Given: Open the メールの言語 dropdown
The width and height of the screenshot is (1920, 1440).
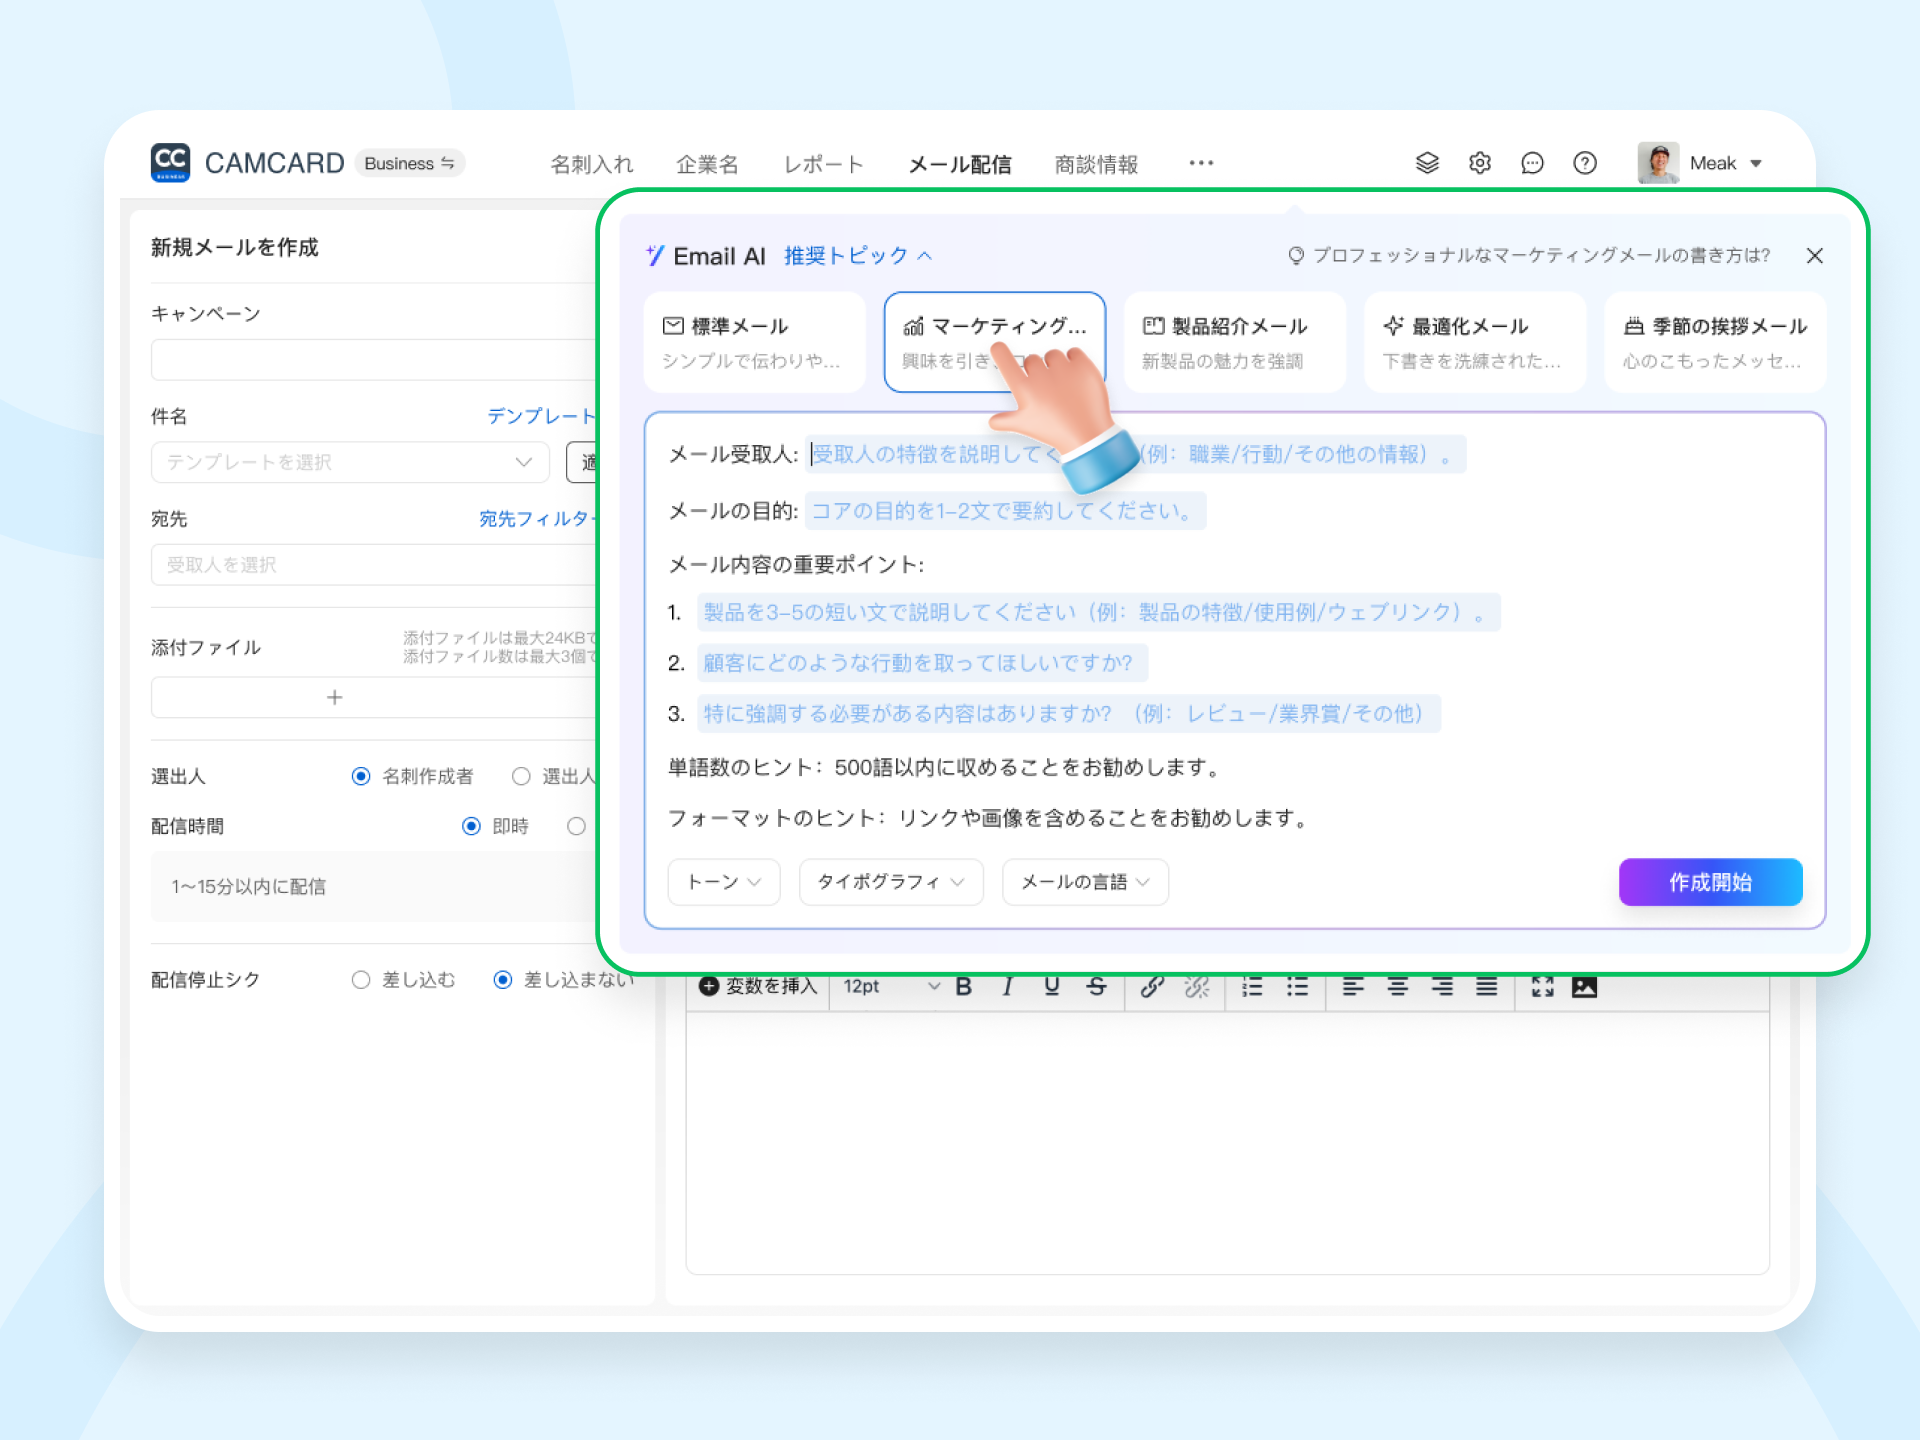Looking at the screenshot, I should (1085, 882).
